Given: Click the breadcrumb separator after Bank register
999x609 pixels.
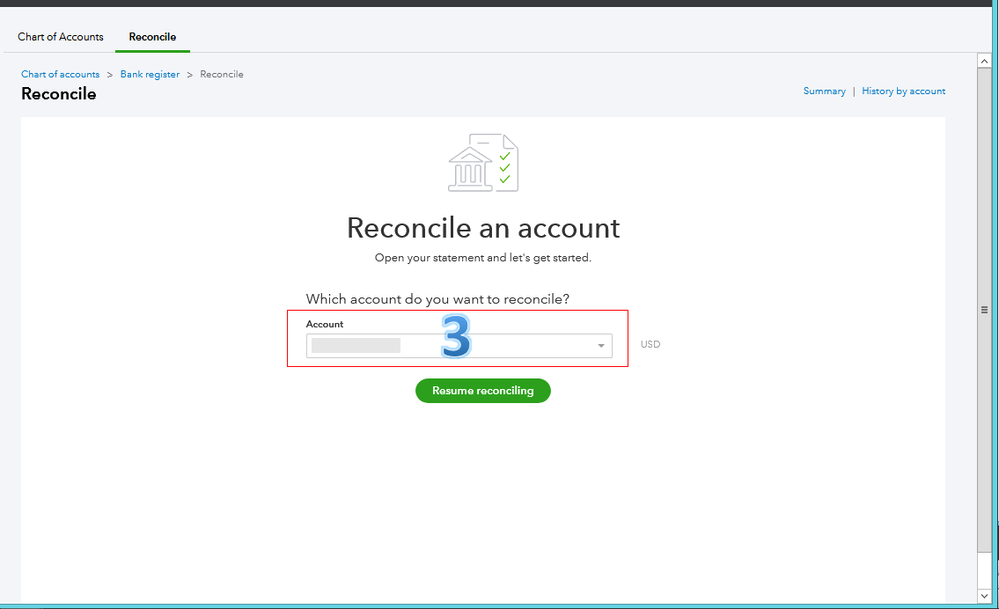Looking at the screenshot, I should tap(188, 74).
